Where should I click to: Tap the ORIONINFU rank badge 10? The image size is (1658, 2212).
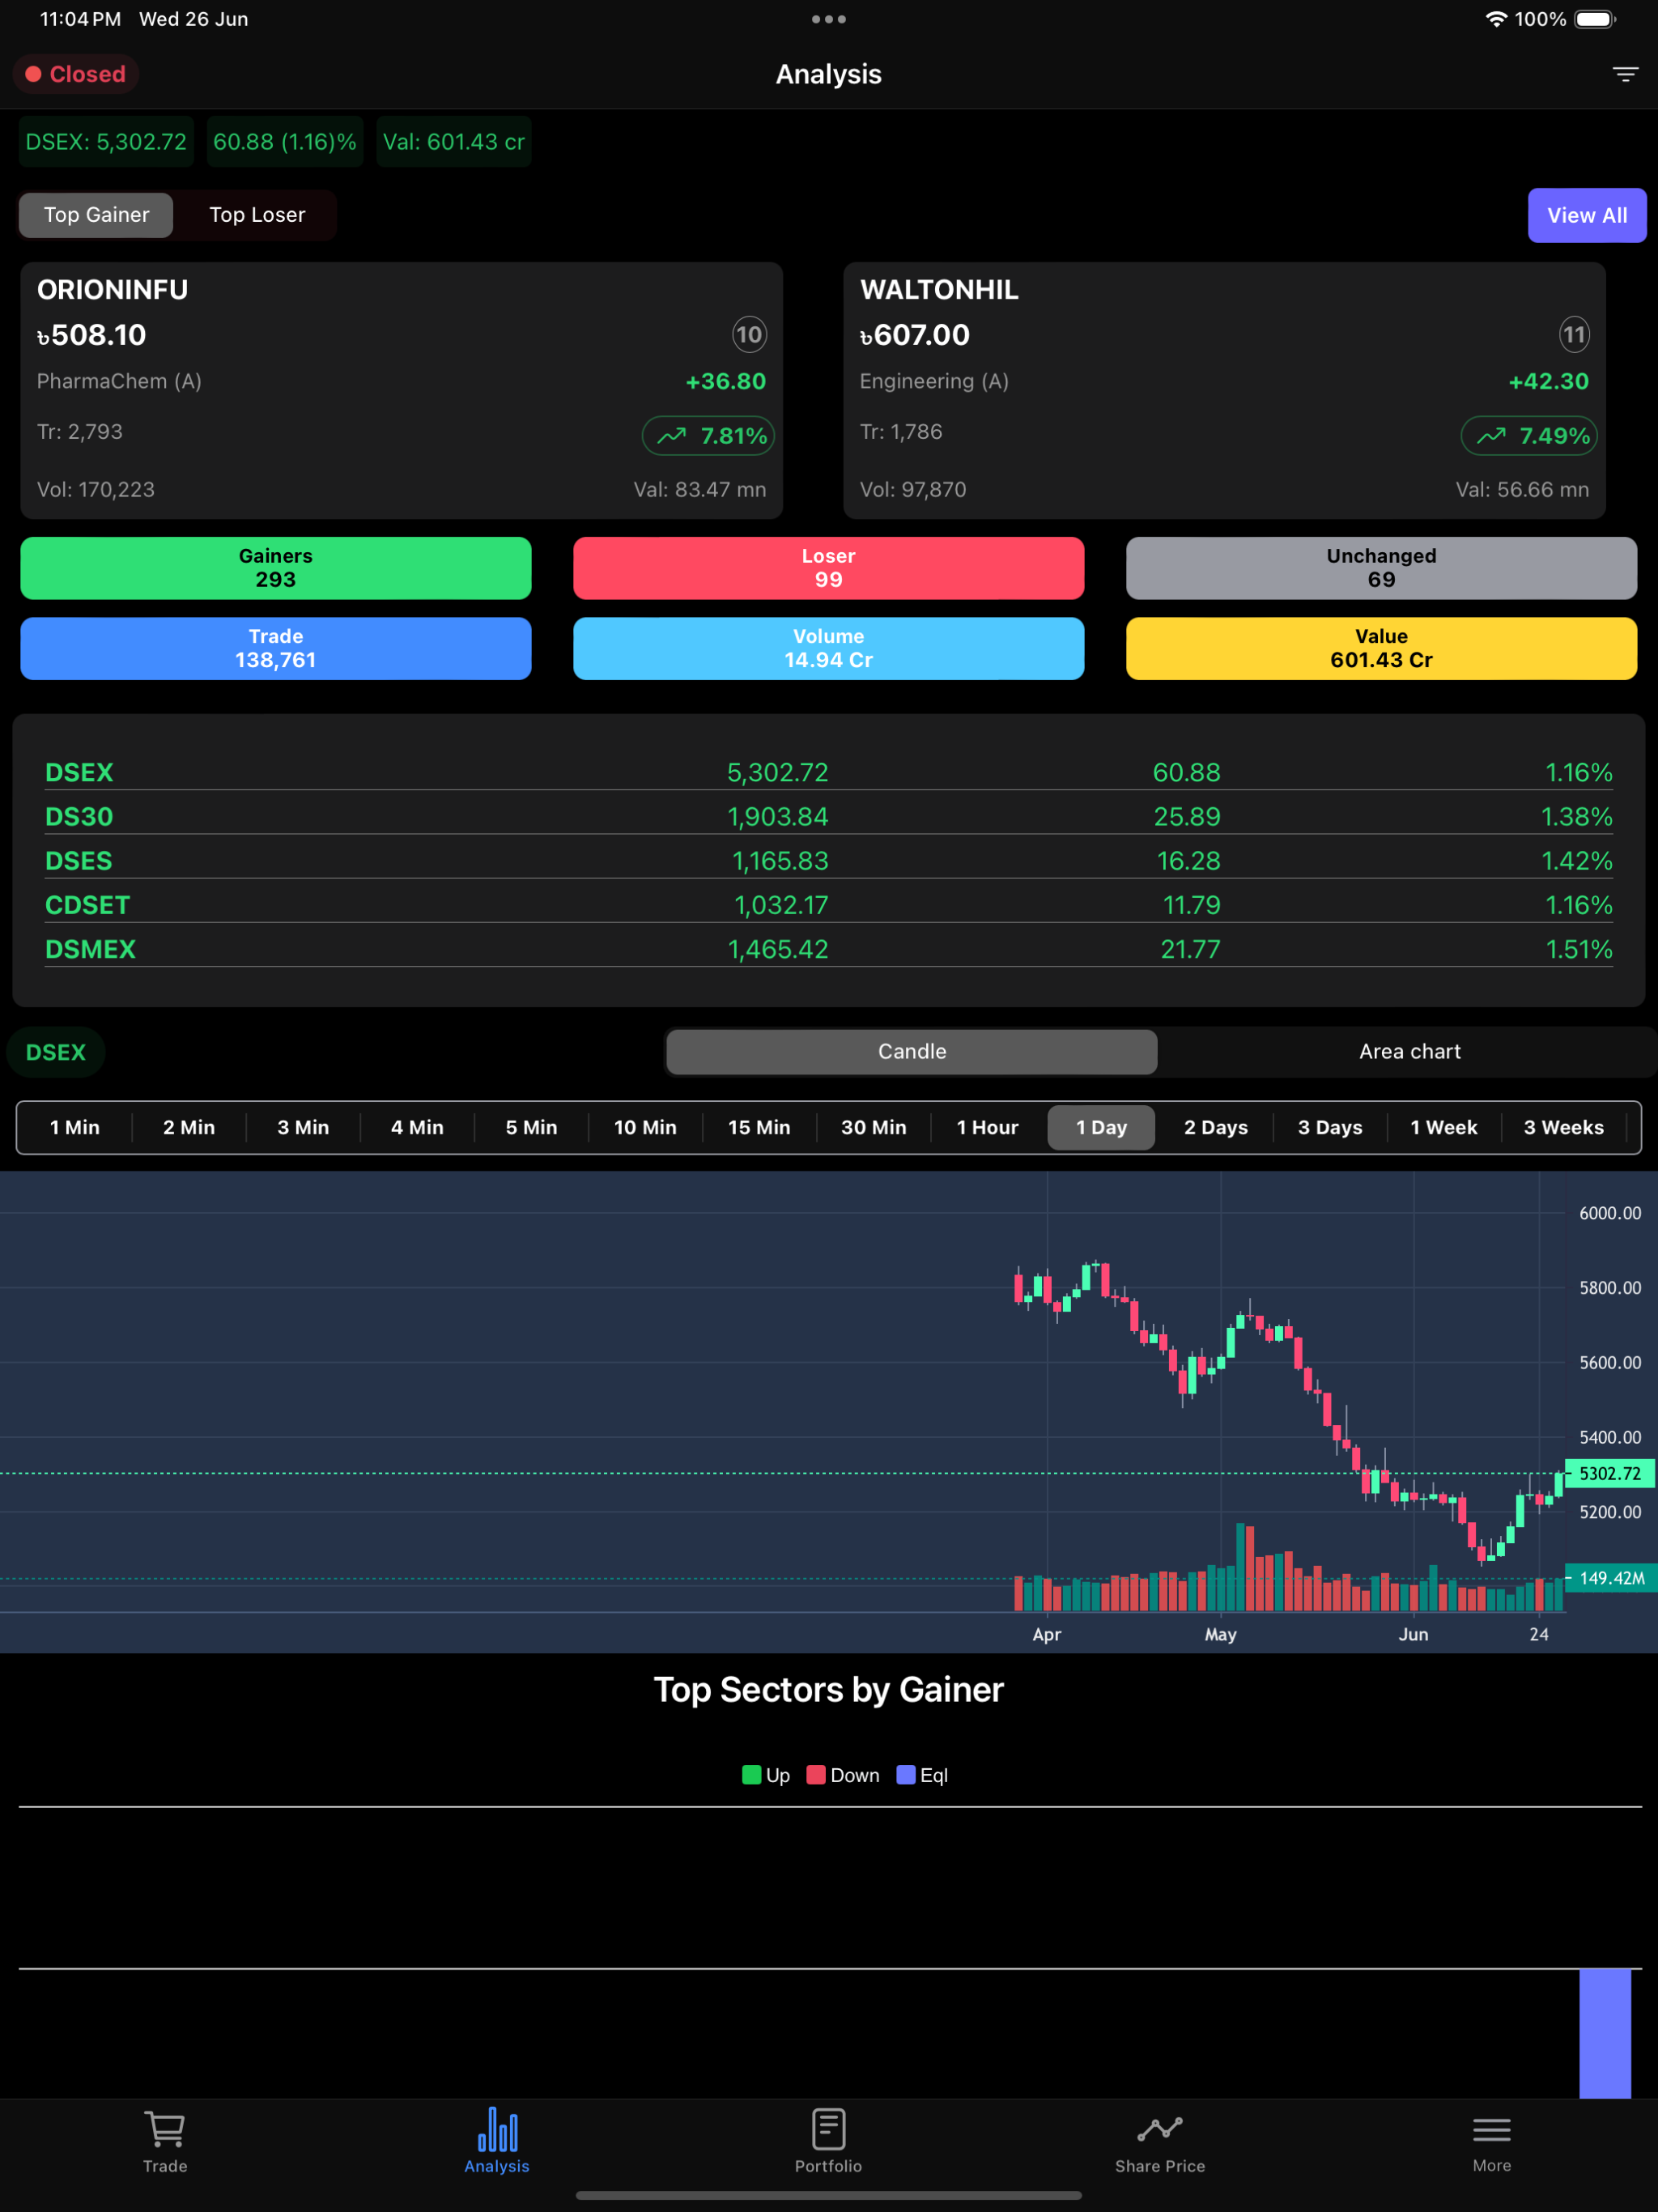point(749,334)
